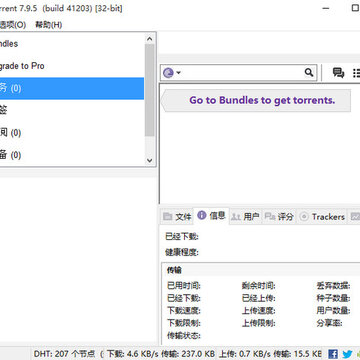Screen dimensions: 360x360
Task: Click the sidebar scrollbar down arrow
Action: click(150, 160)
